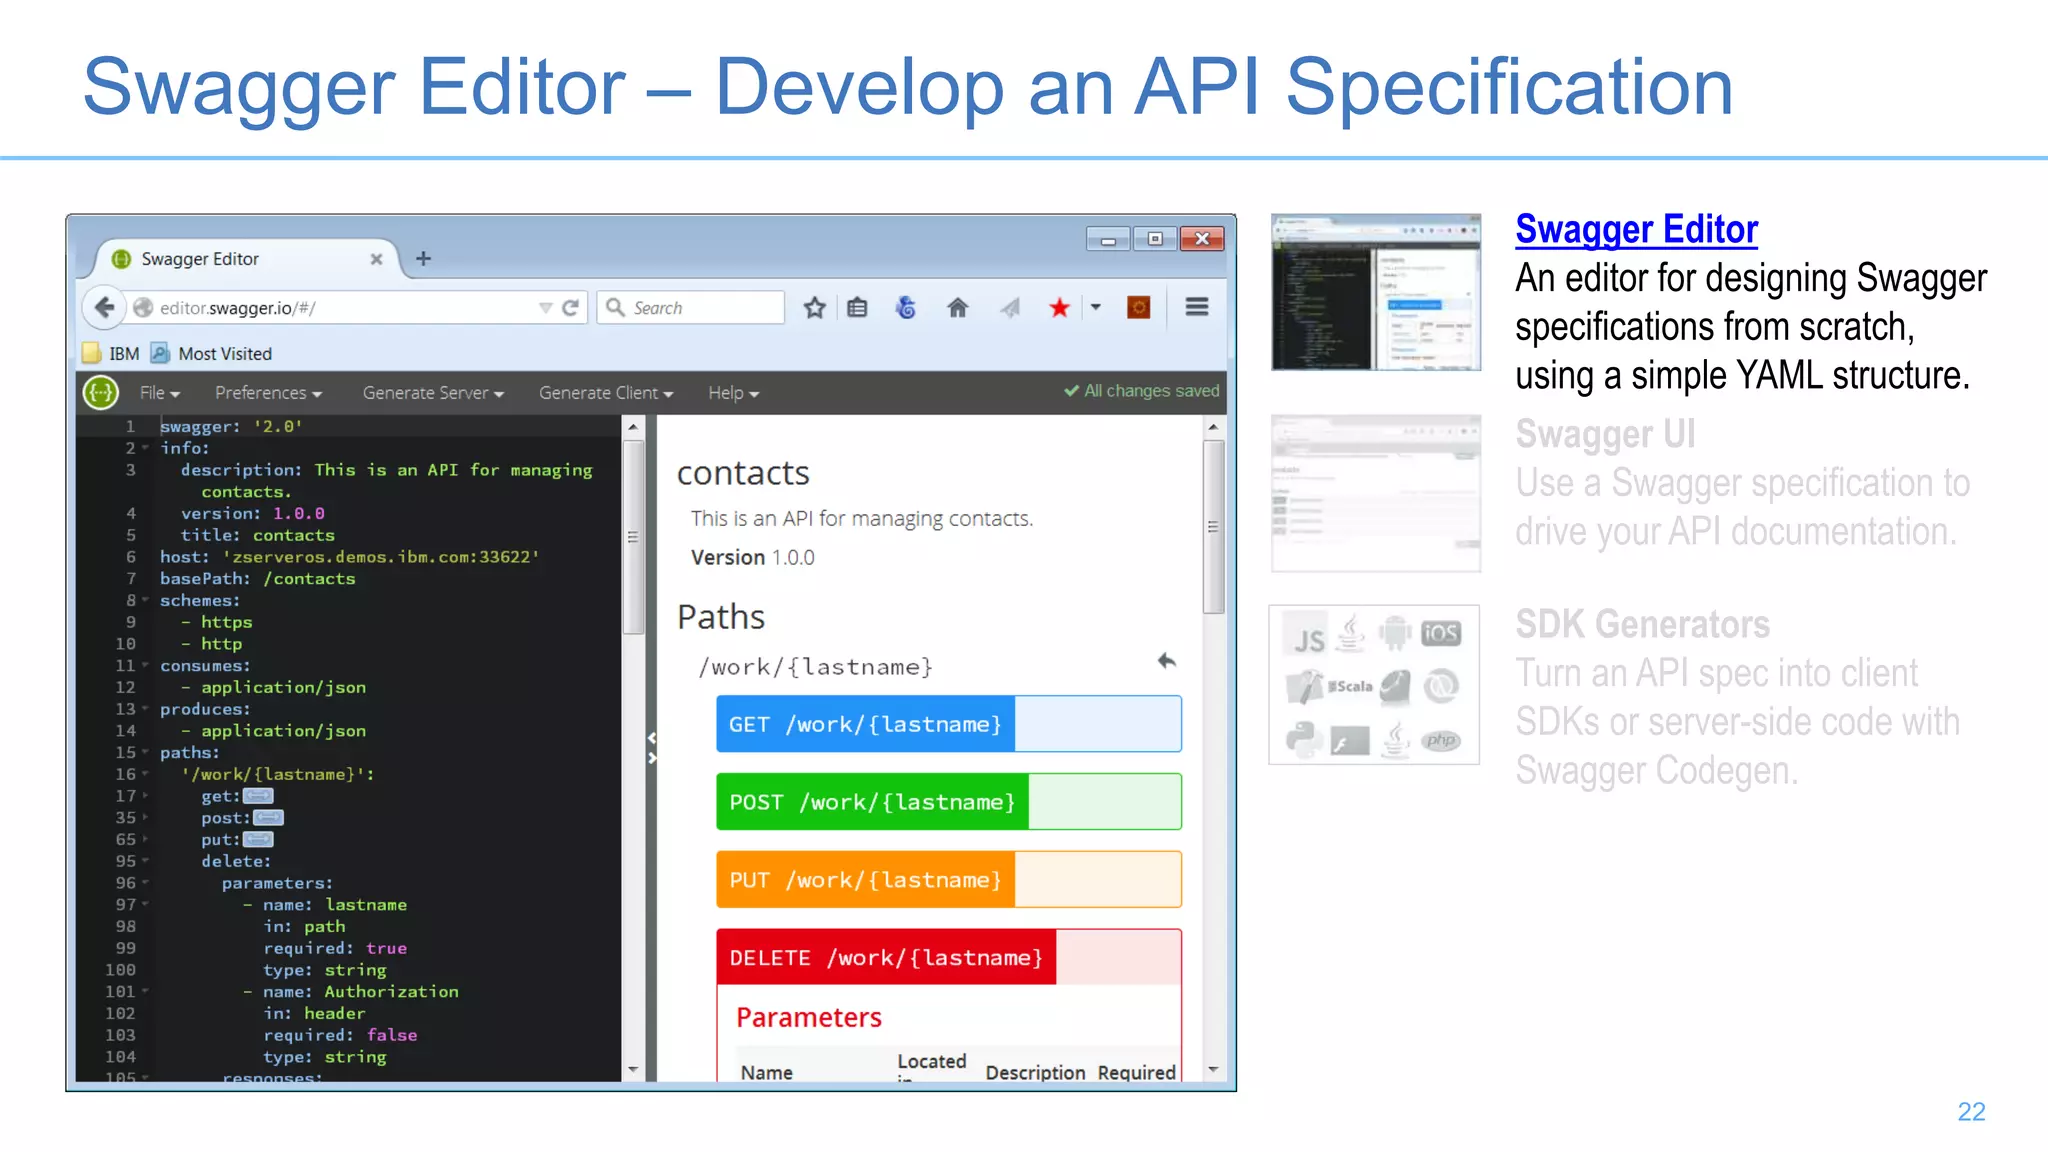Click the browser back arrow button
2048x1152 pixels.
tap(104, 308)
